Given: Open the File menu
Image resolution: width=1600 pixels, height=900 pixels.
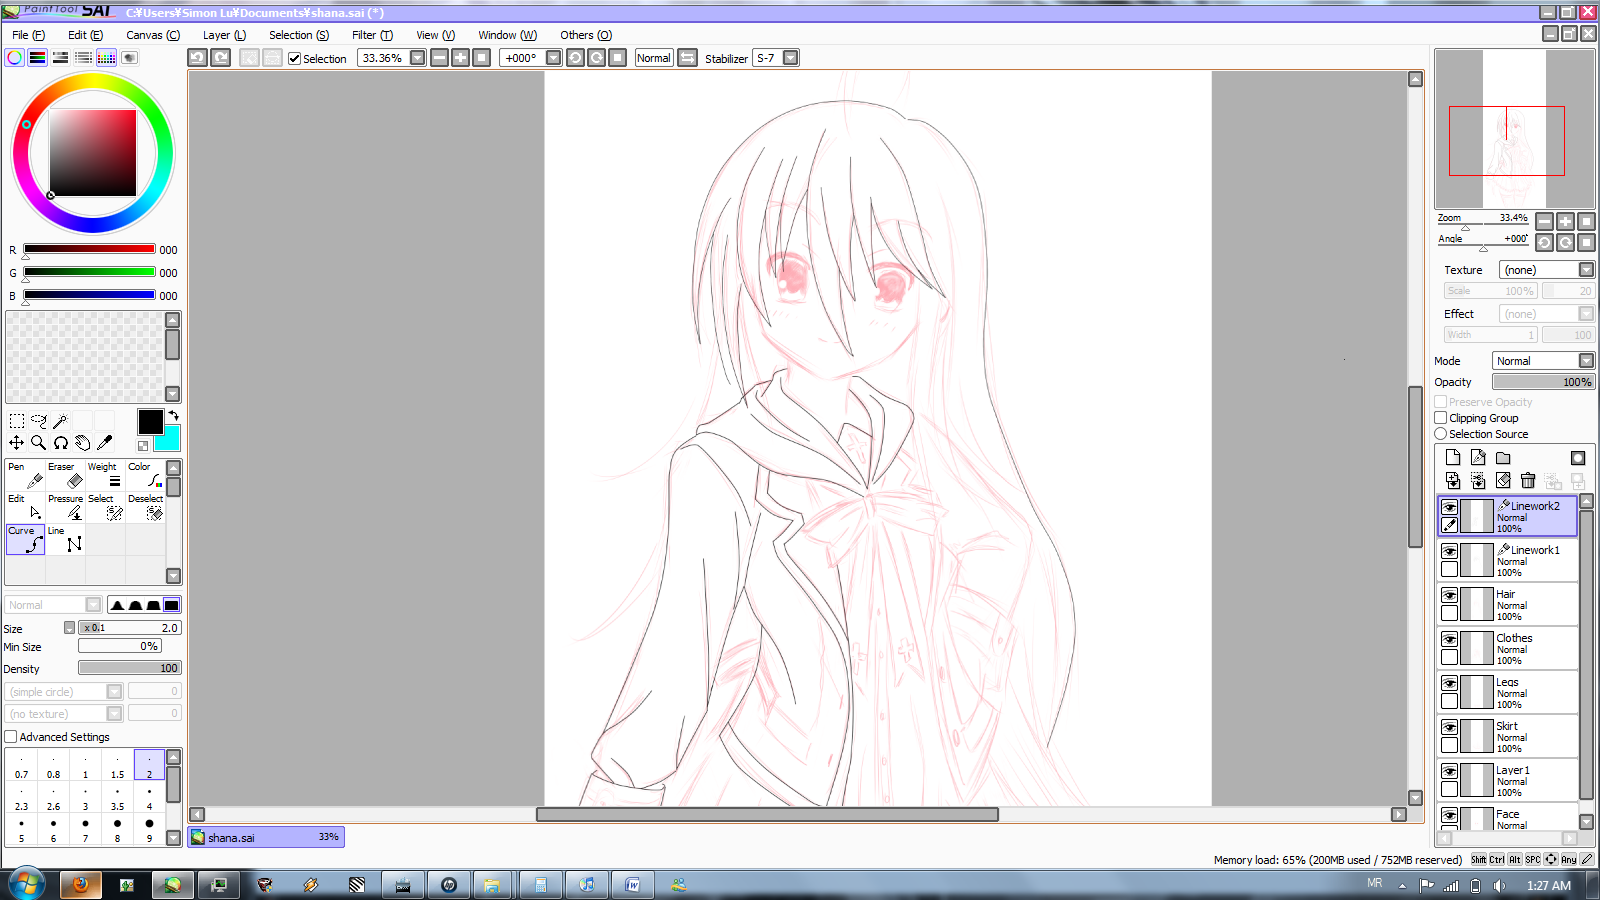Looking at the screenshot, I should (x=28, y=35).
